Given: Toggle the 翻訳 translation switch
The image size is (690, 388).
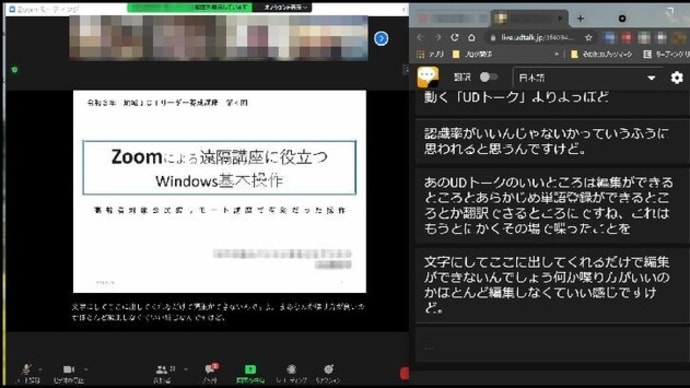Looking at the screenshot, I should click(488, 77).
